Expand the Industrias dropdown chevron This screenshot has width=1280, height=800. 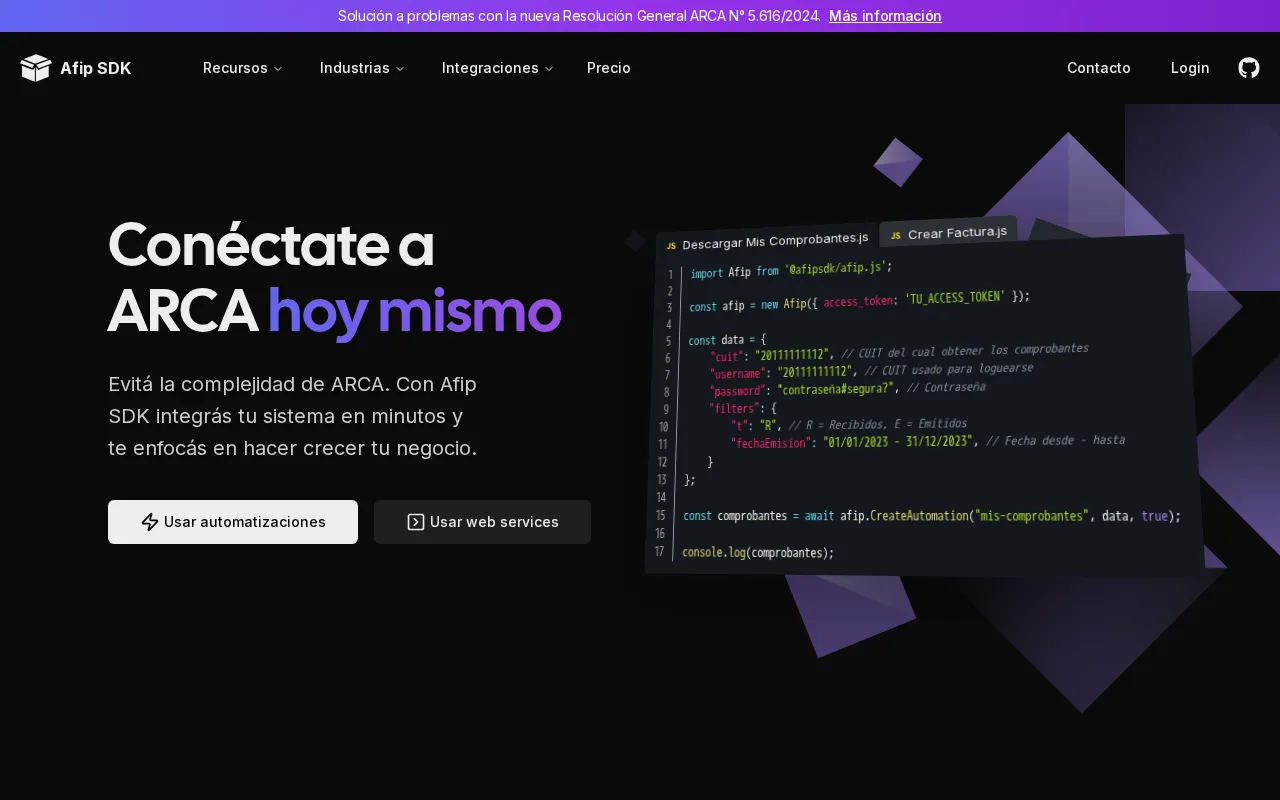pos(400,69)
